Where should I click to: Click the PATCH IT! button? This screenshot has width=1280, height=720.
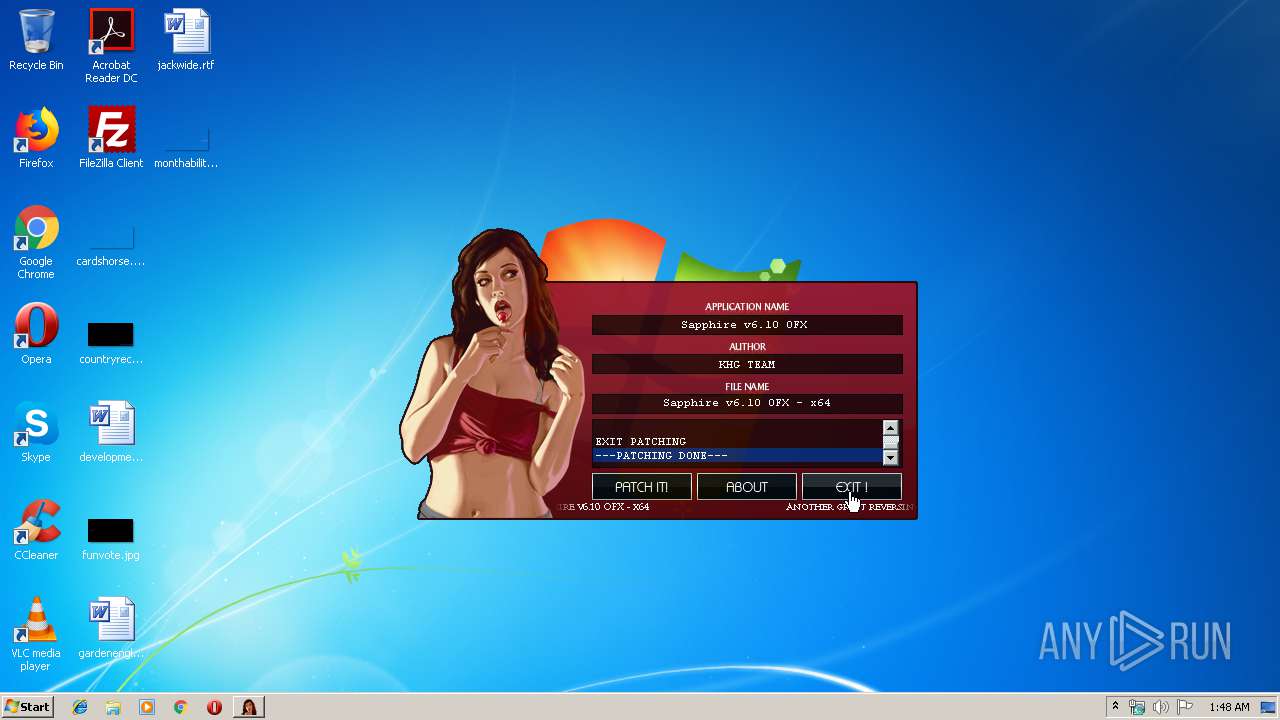click(642, 487)
